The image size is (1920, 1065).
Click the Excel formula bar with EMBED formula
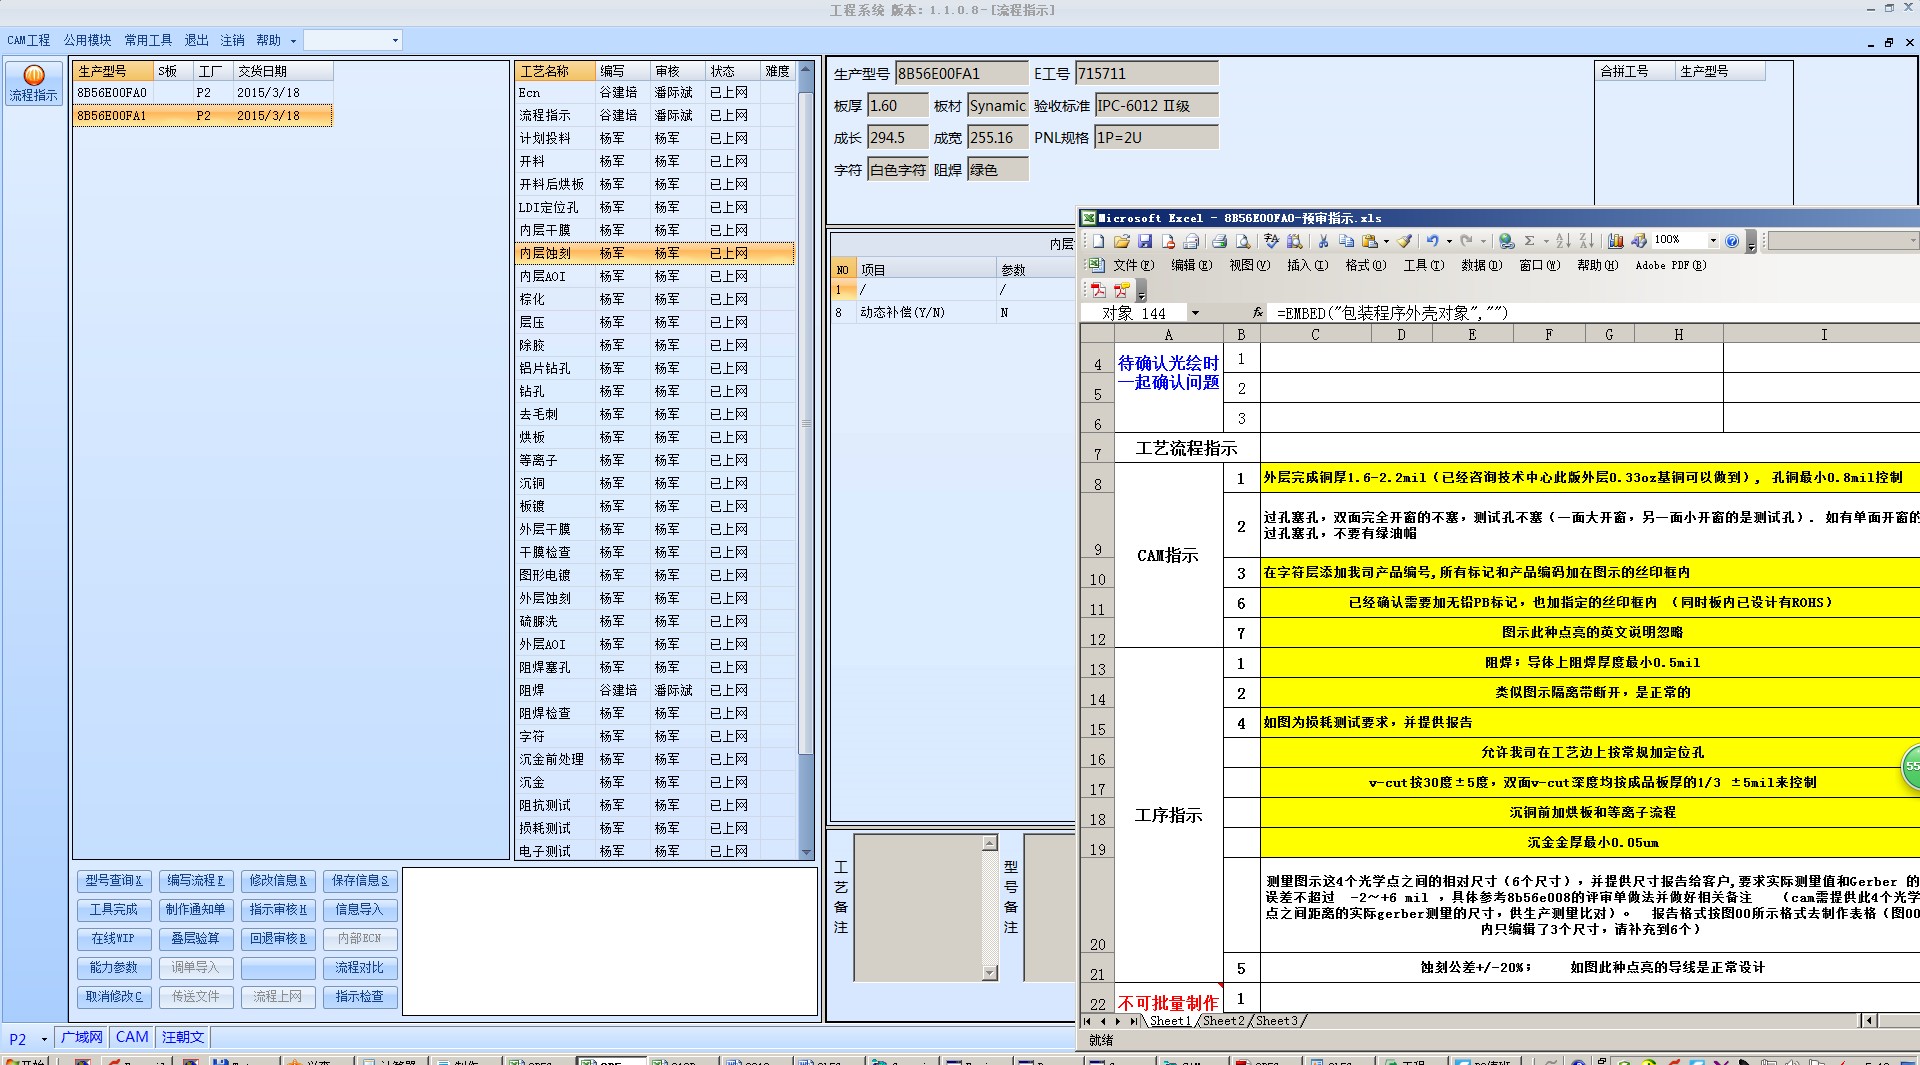click(1595, 313)
